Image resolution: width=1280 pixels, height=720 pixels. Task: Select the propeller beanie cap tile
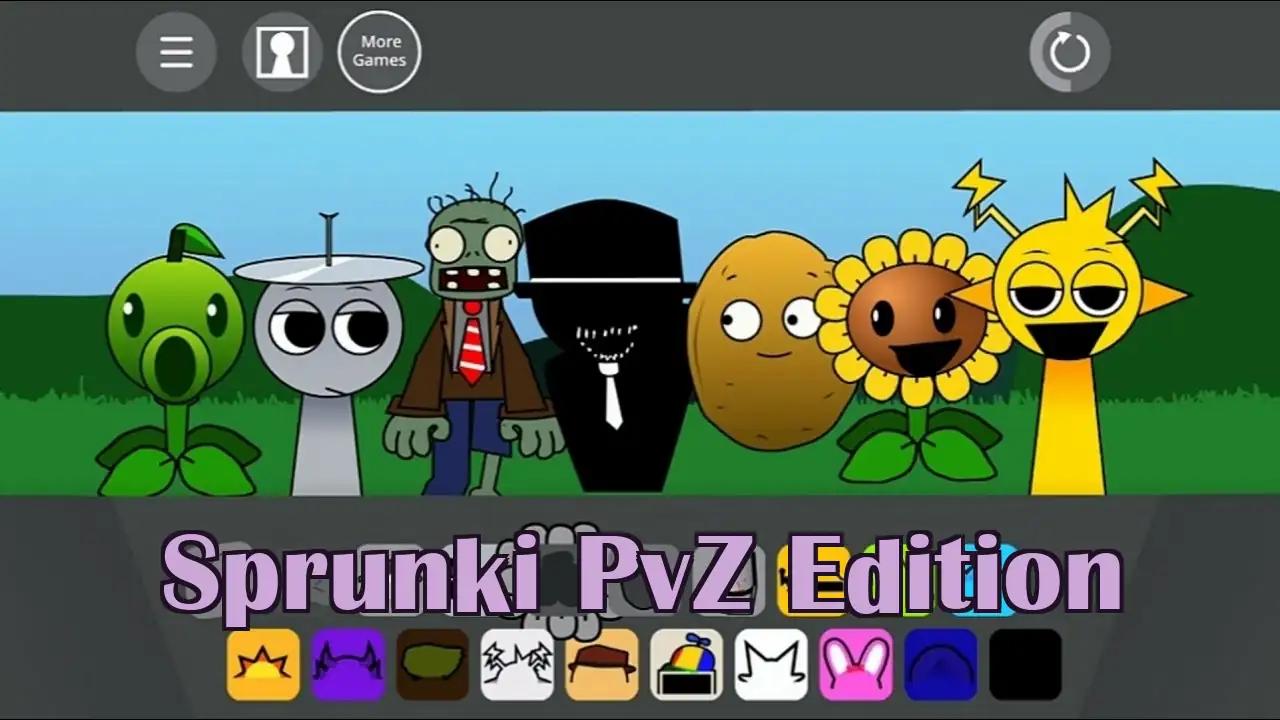click(687, 664)
